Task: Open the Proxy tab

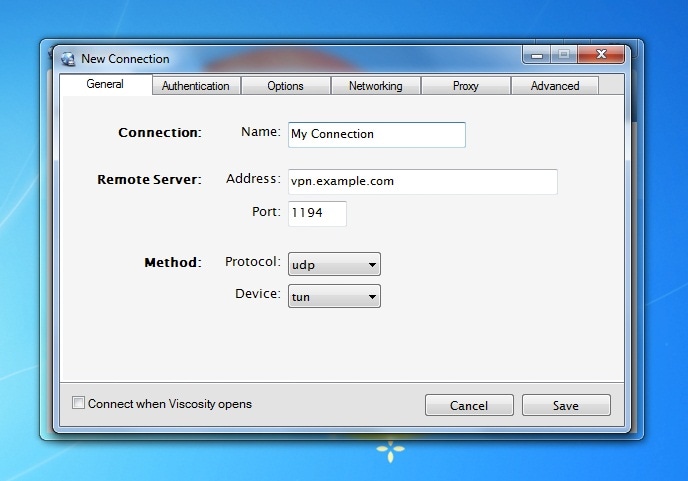Action: 466,86
